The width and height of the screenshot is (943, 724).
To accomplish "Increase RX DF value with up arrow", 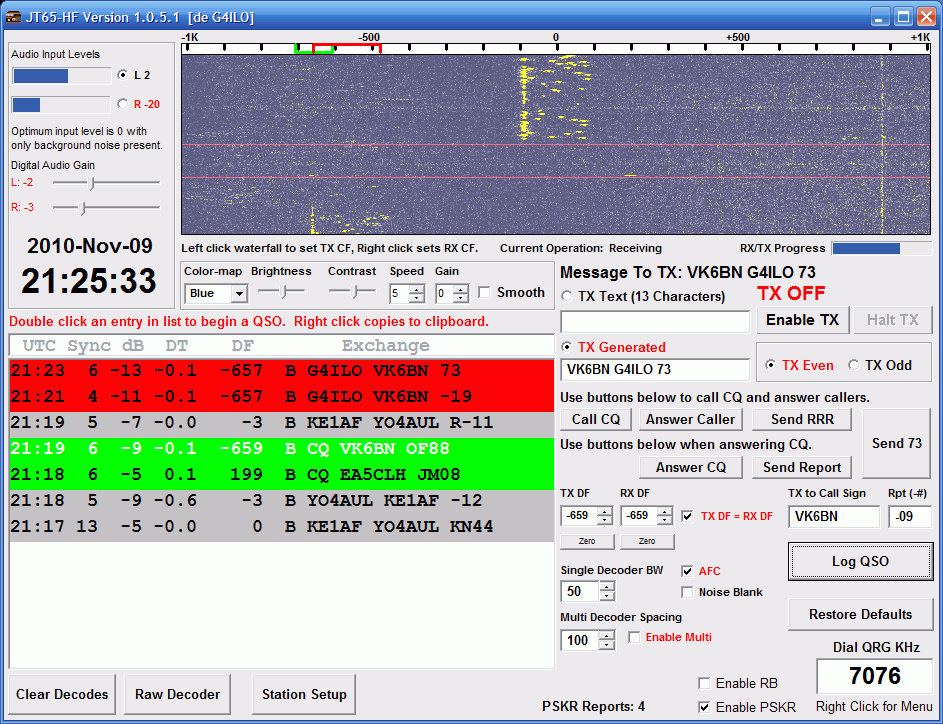I will (x=665, y=512).
